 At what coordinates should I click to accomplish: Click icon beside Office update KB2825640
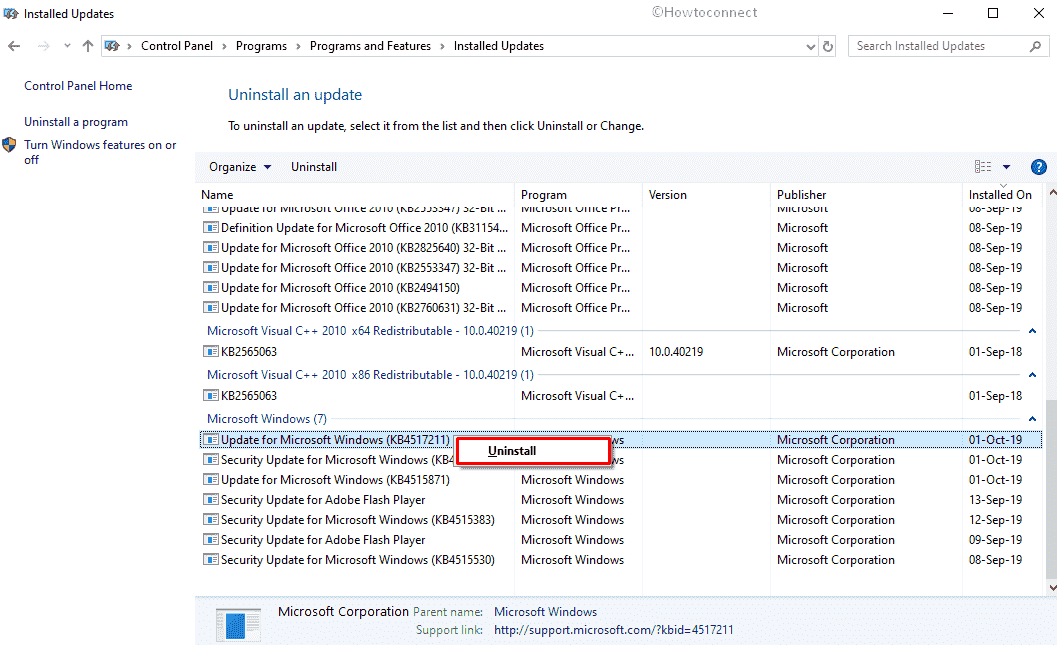point(211,248)
